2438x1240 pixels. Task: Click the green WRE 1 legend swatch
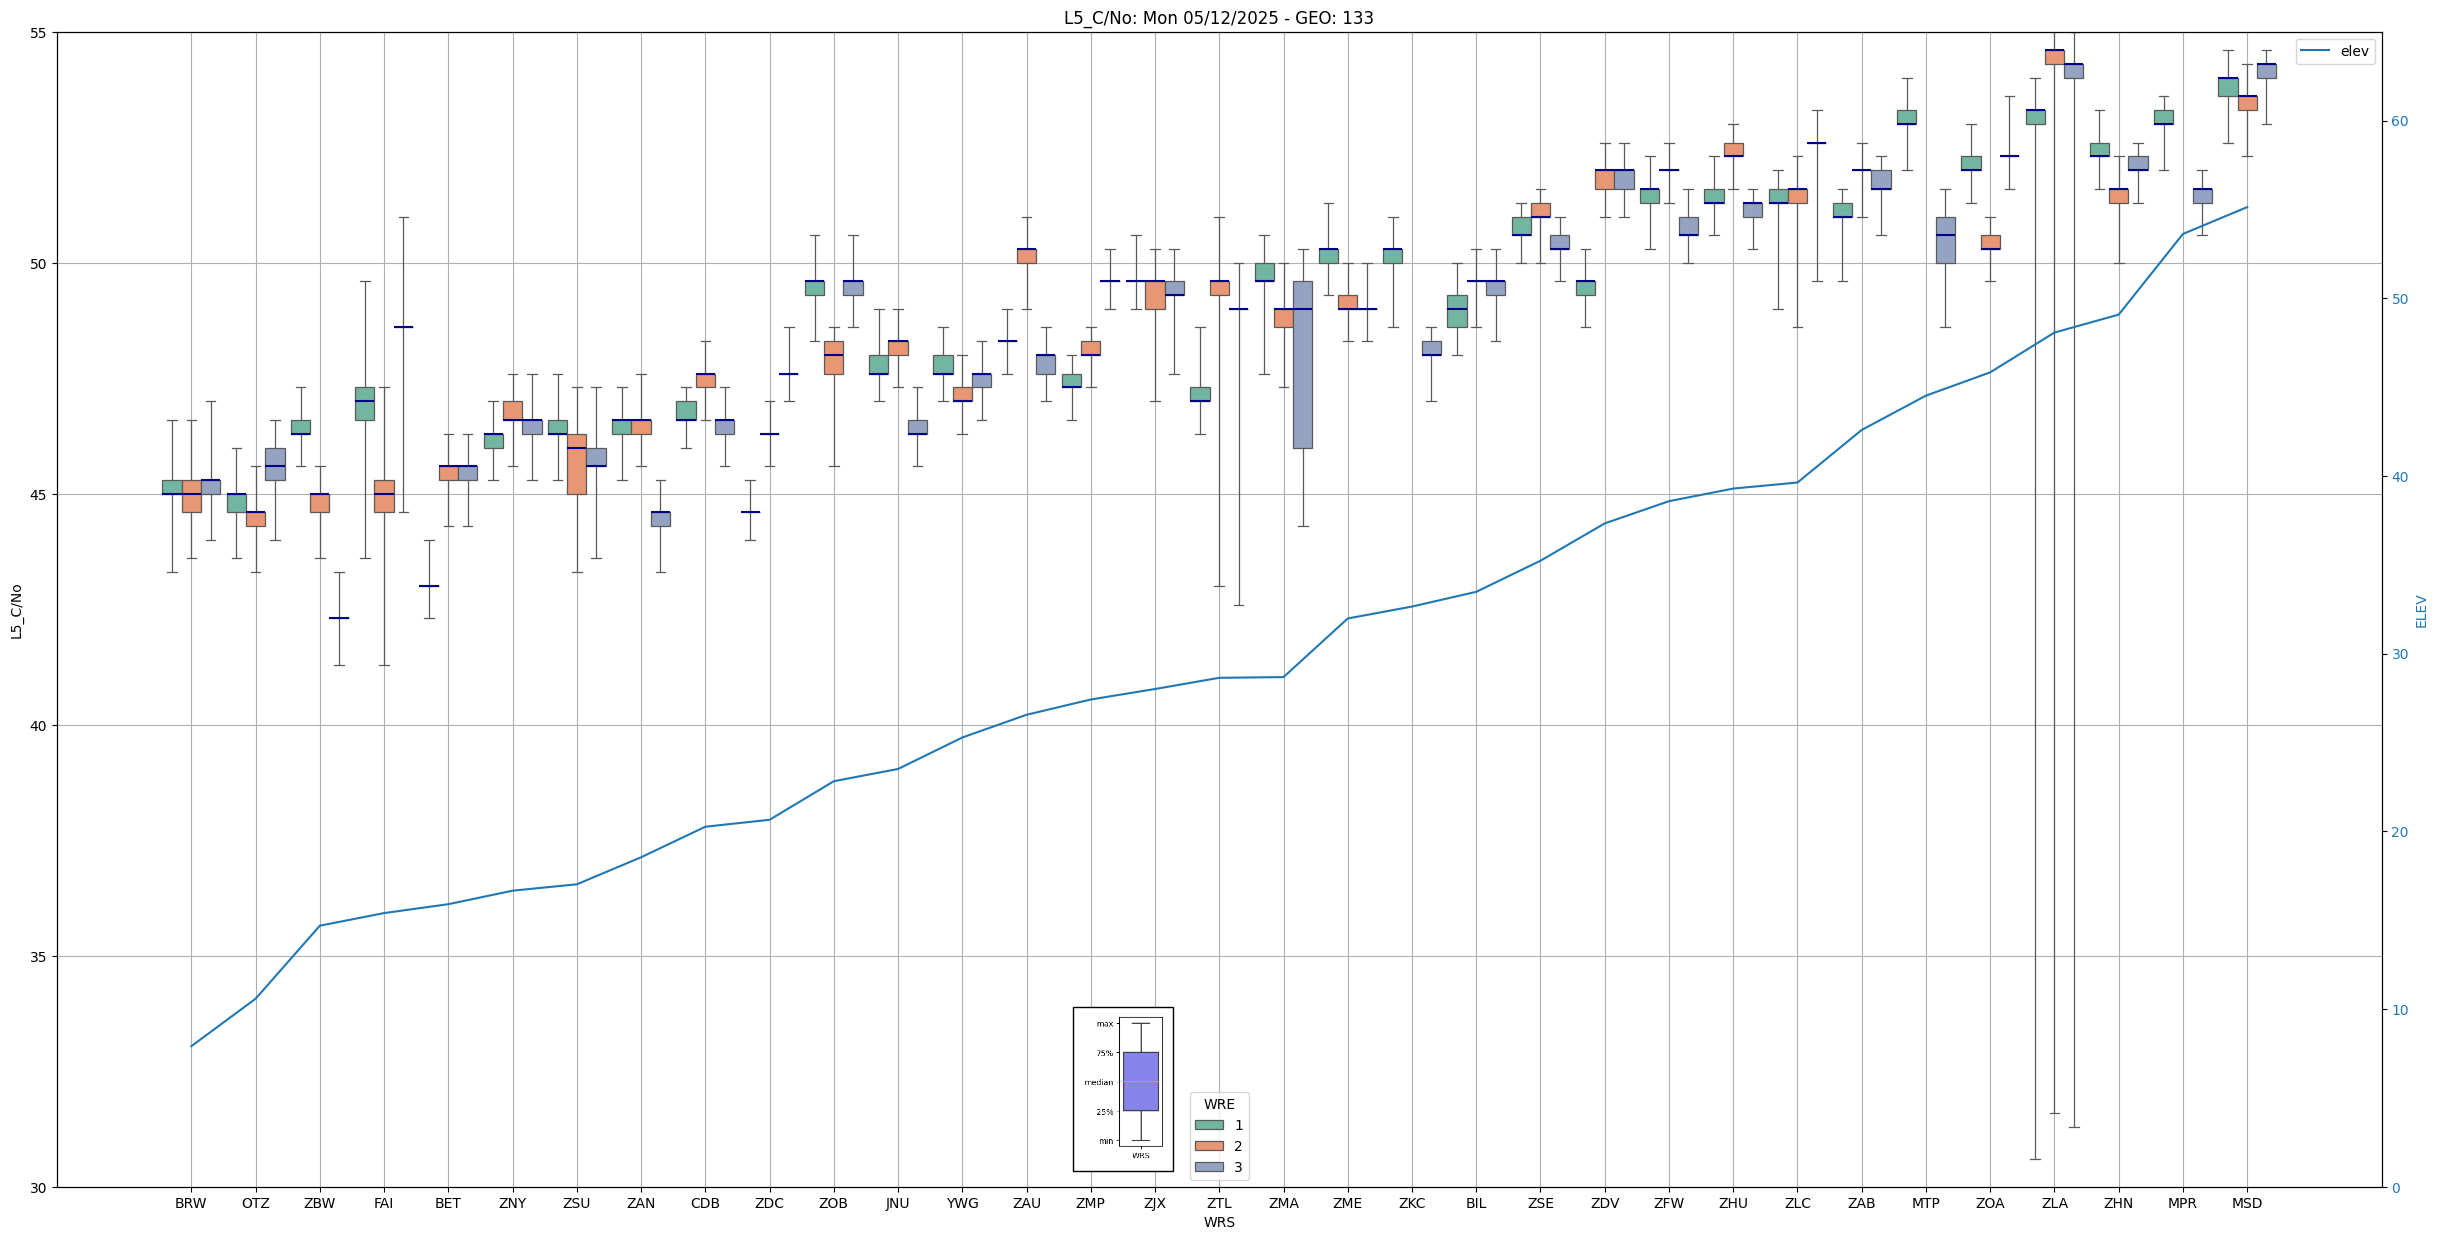pos(1209,1125)
